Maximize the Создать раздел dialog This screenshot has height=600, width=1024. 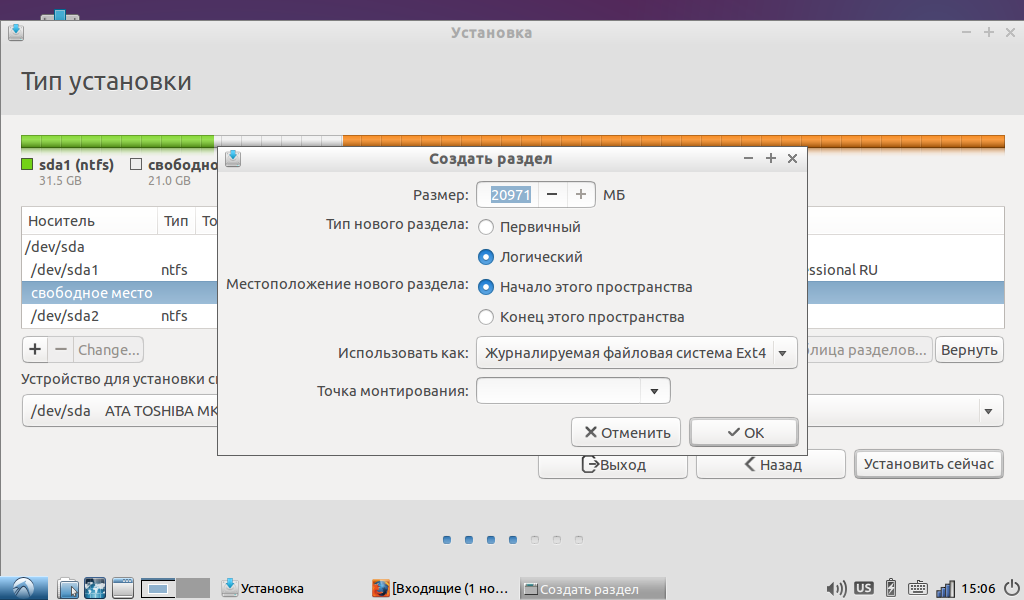(x=771, y=158)
